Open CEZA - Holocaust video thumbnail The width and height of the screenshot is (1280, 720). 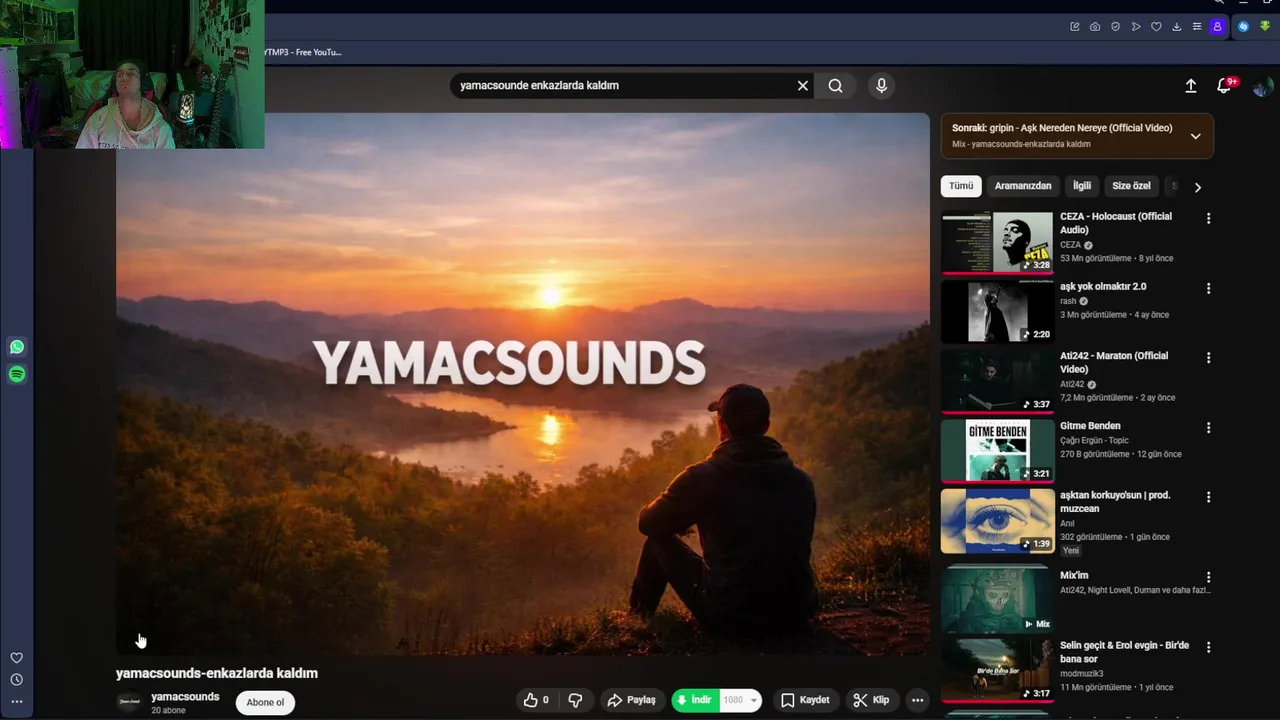tap(997, 242)
